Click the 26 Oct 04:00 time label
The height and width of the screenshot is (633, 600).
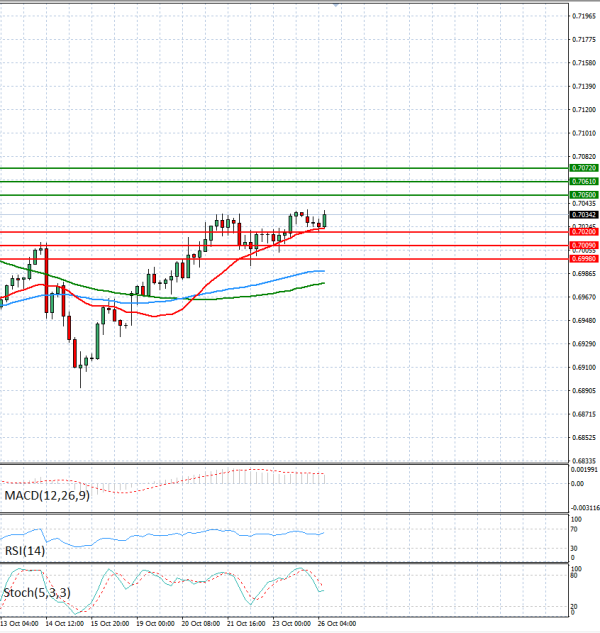point(337,624)
